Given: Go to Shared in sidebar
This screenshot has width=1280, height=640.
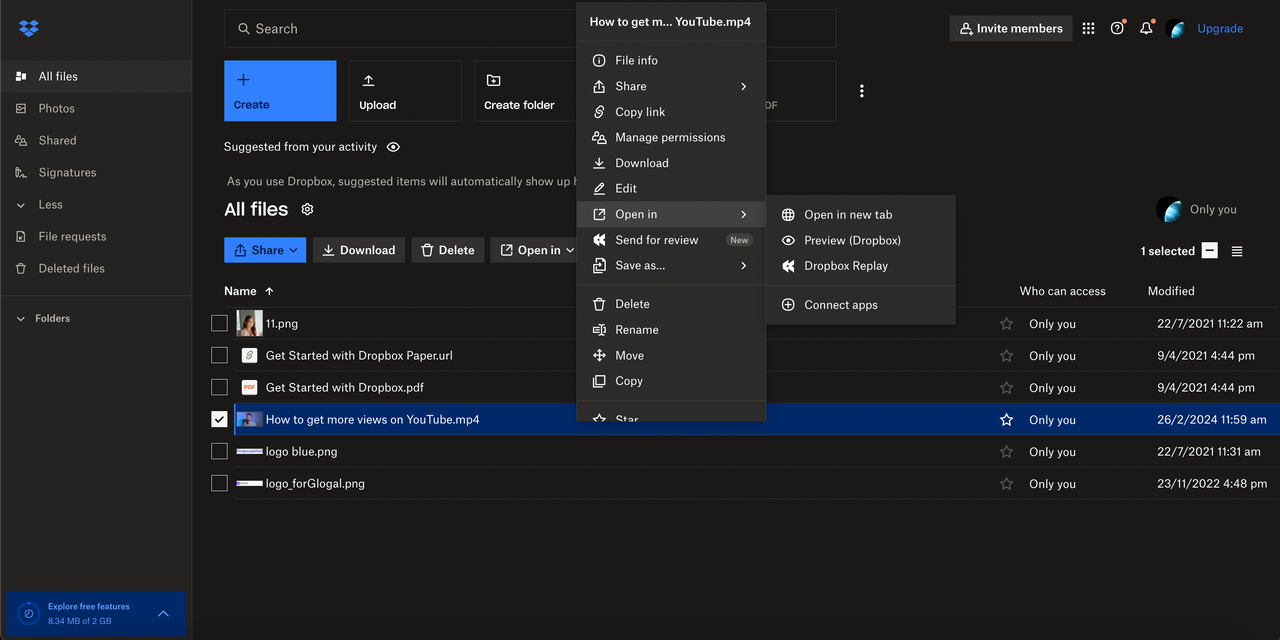Looking at the screenshot, I should coord(96,140).
